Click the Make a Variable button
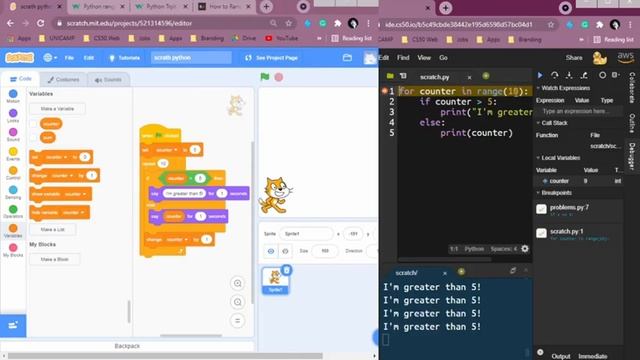Image resolution: width=640 pixels, height=360 pixels. click(57, 109)
